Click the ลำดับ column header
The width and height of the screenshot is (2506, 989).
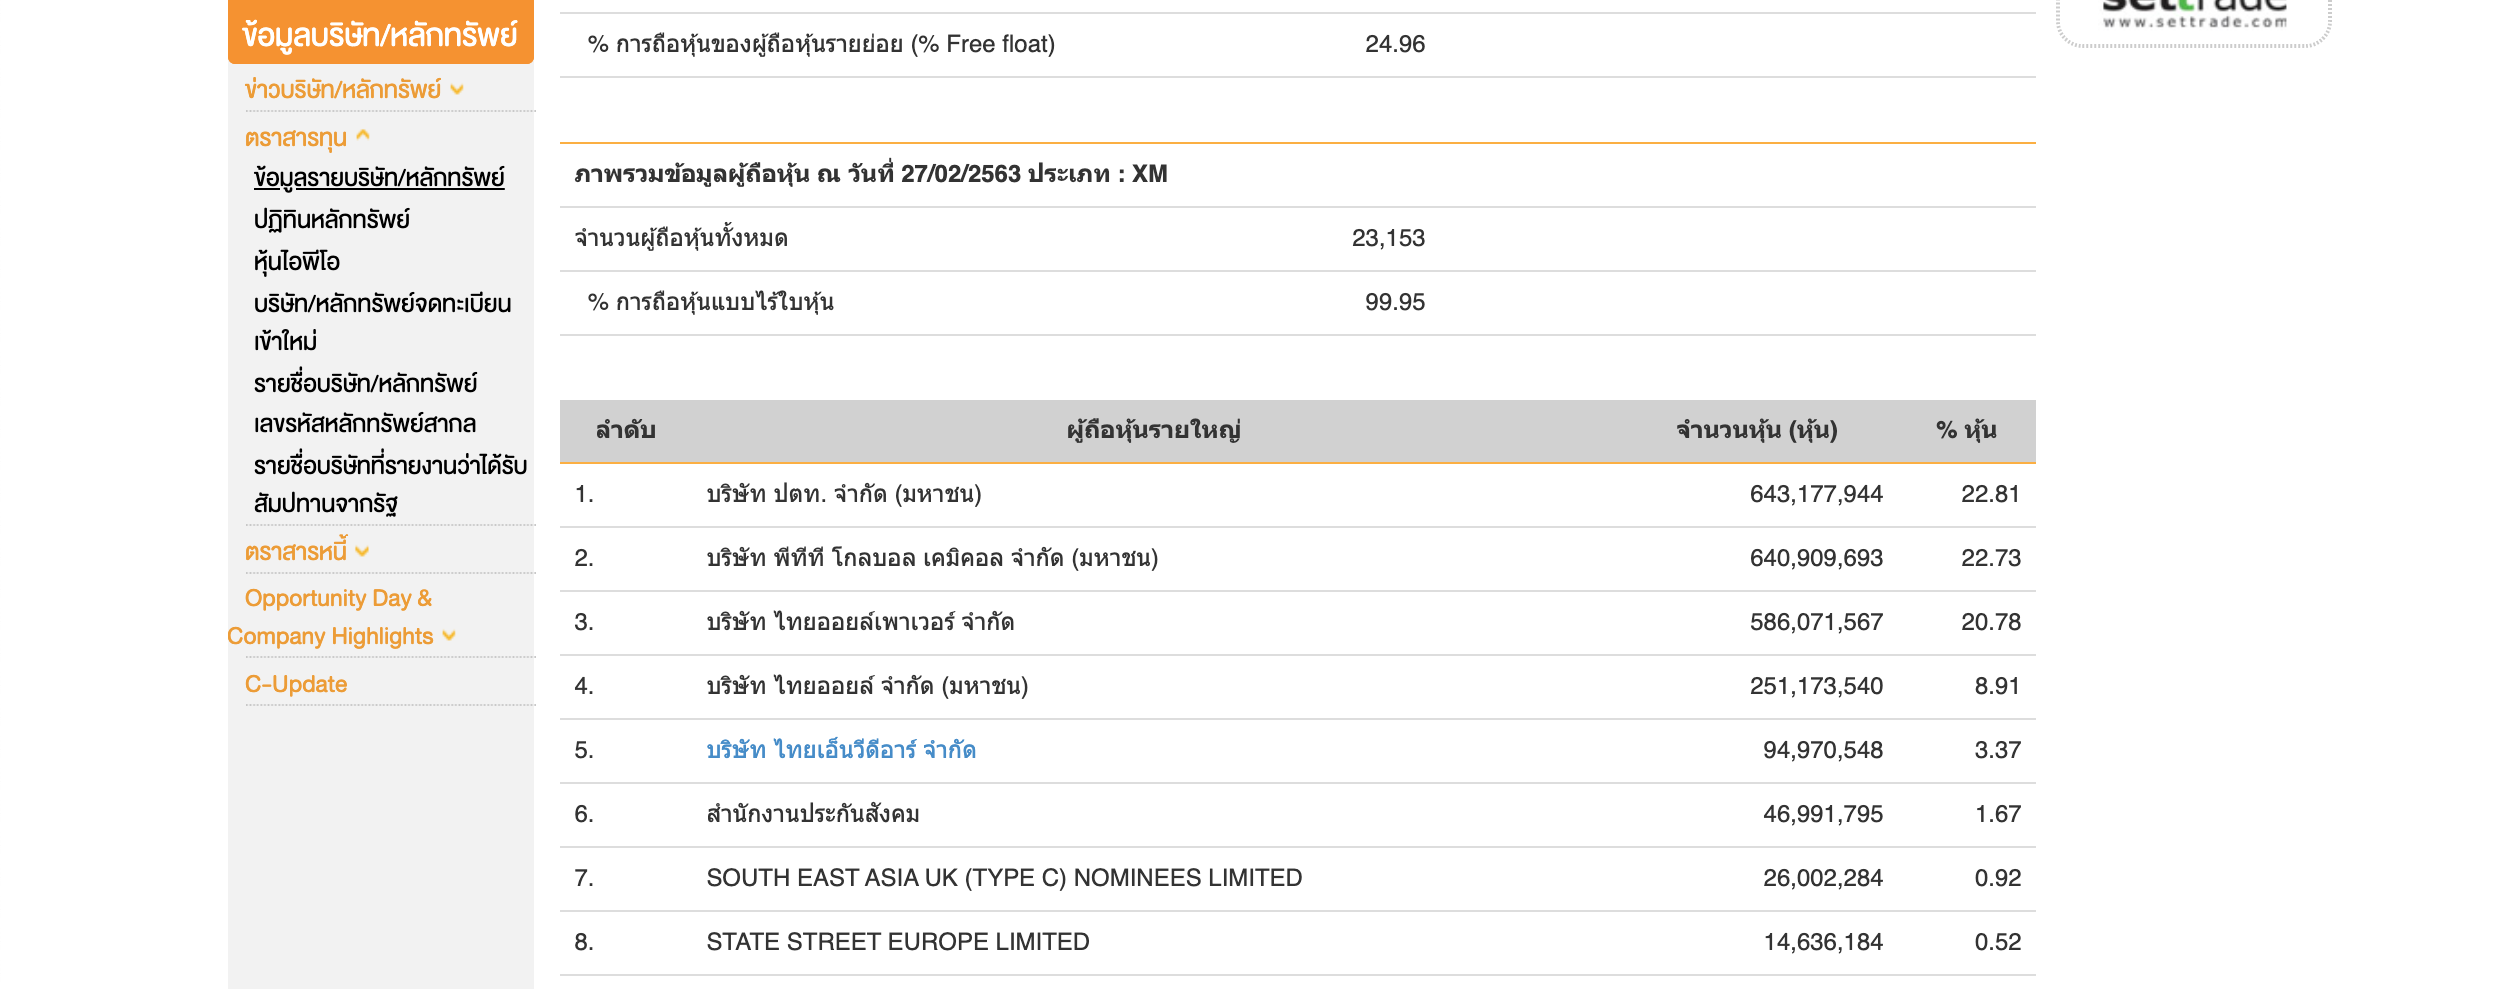click(625, 431)
